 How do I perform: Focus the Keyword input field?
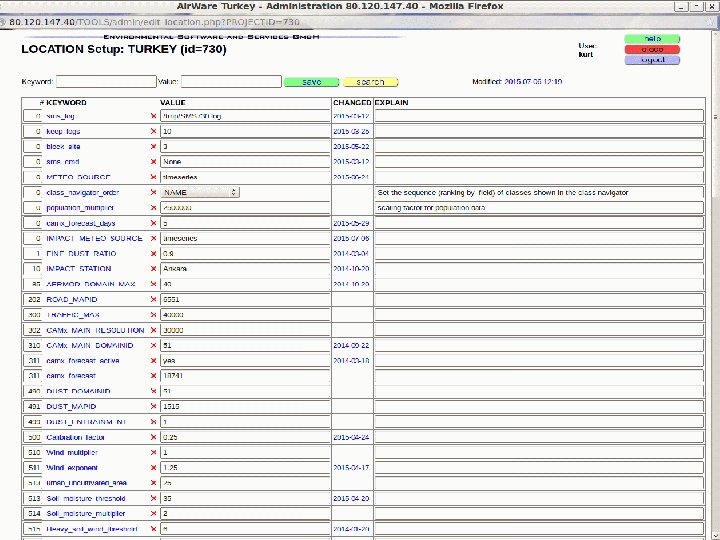(x=106, y=82)
